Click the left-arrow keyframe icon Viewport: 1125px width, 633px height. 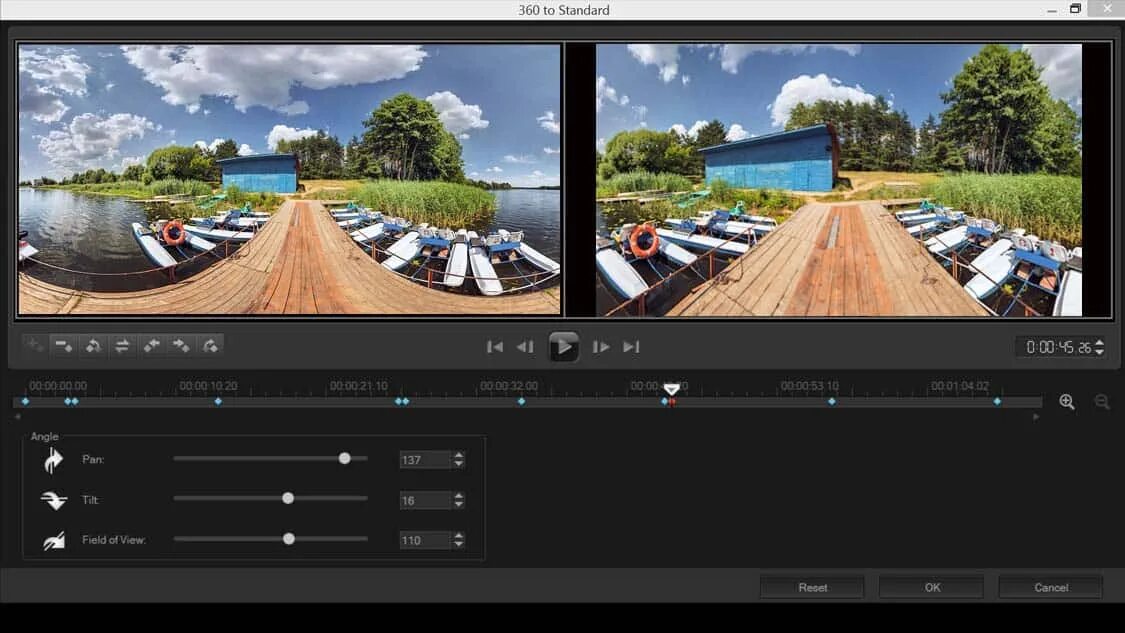coord(151,346)
